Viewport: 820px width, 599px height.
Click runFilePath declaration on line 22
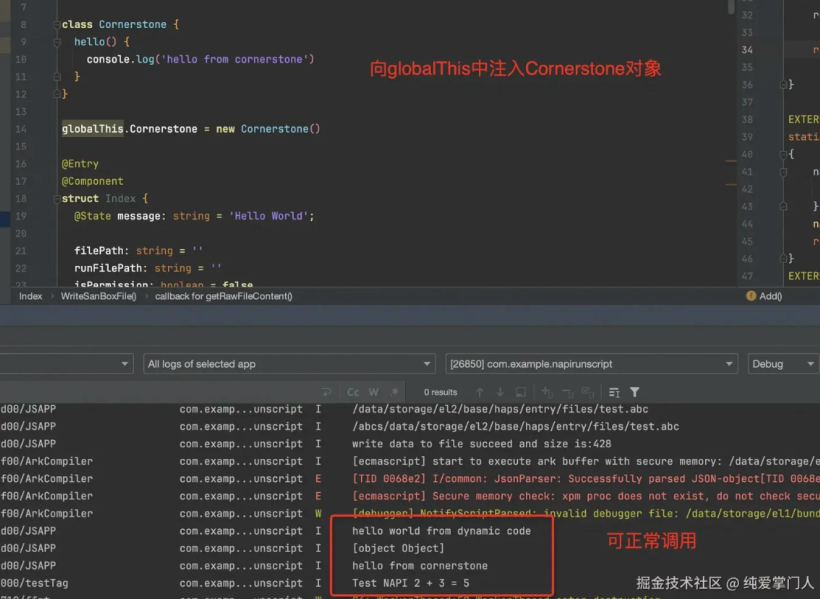coord(147,268)
